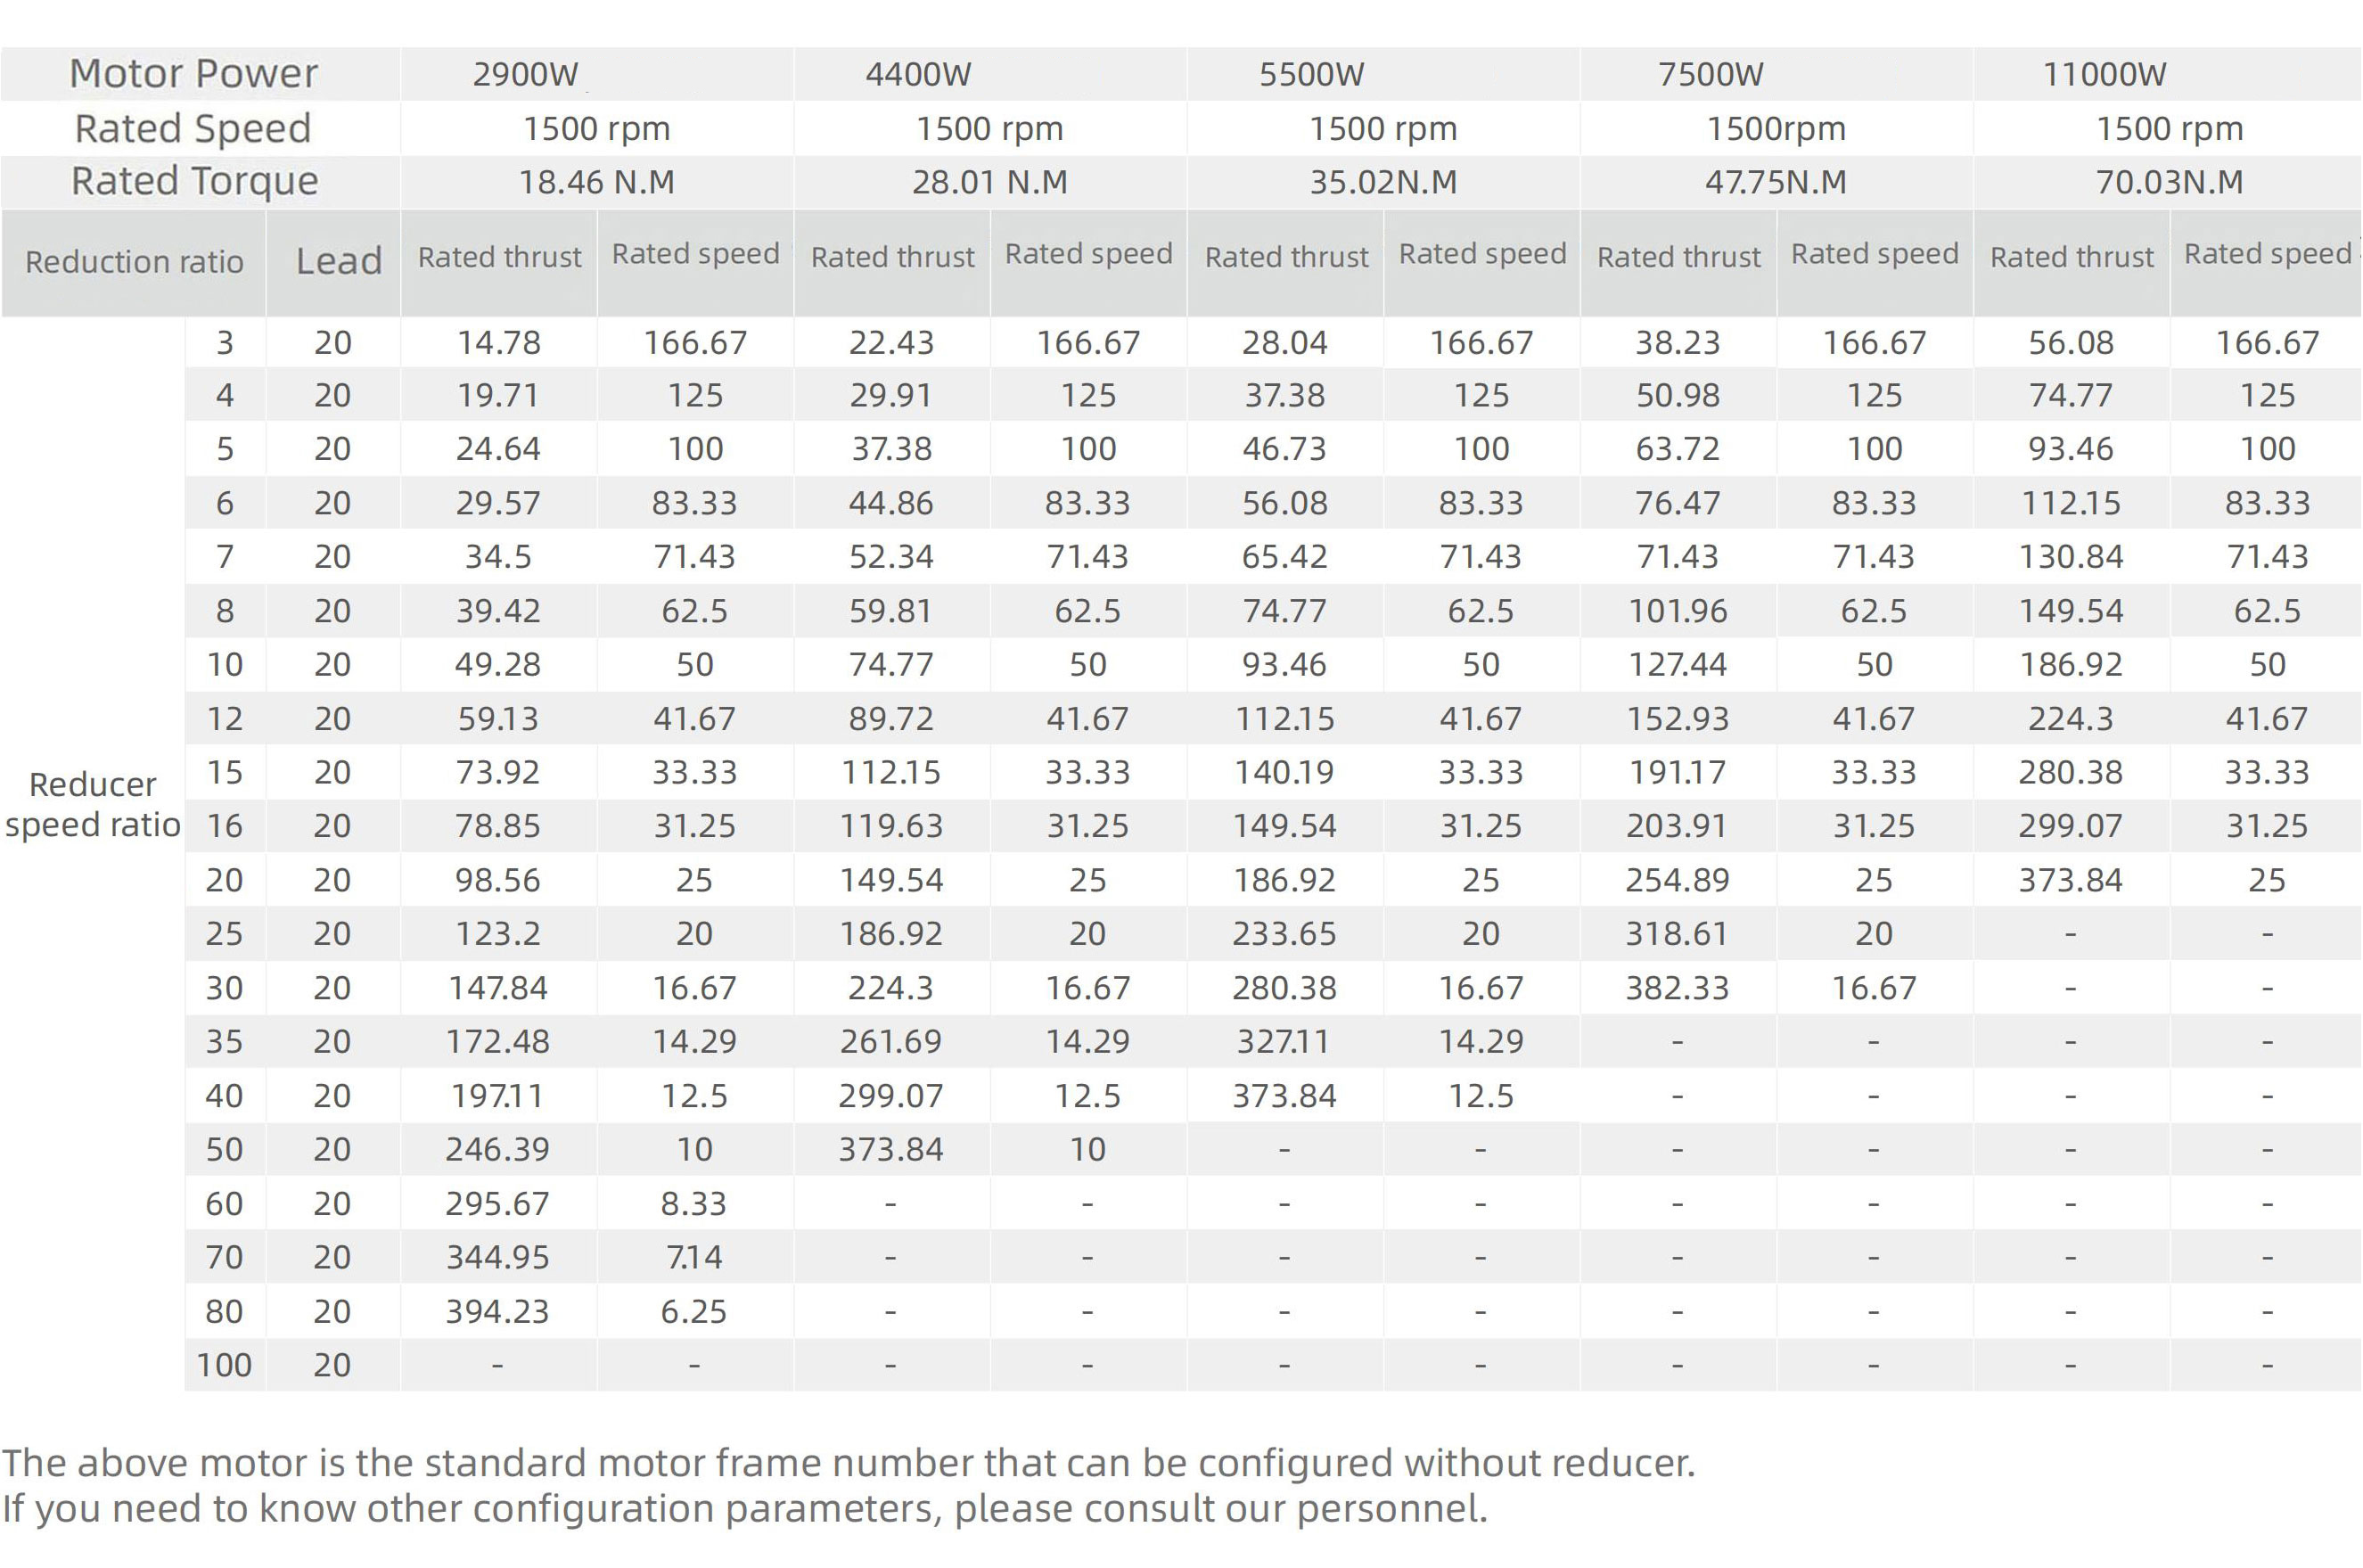
Task: Click the Rated Torque row label
Action: (x=195, y=181)
